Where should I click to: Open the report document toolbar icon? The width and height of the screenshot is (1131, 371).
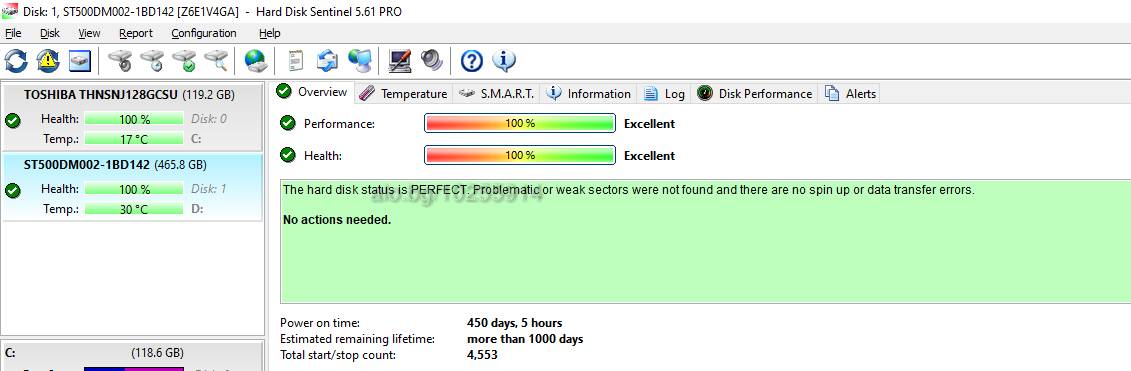click(295, 61)
